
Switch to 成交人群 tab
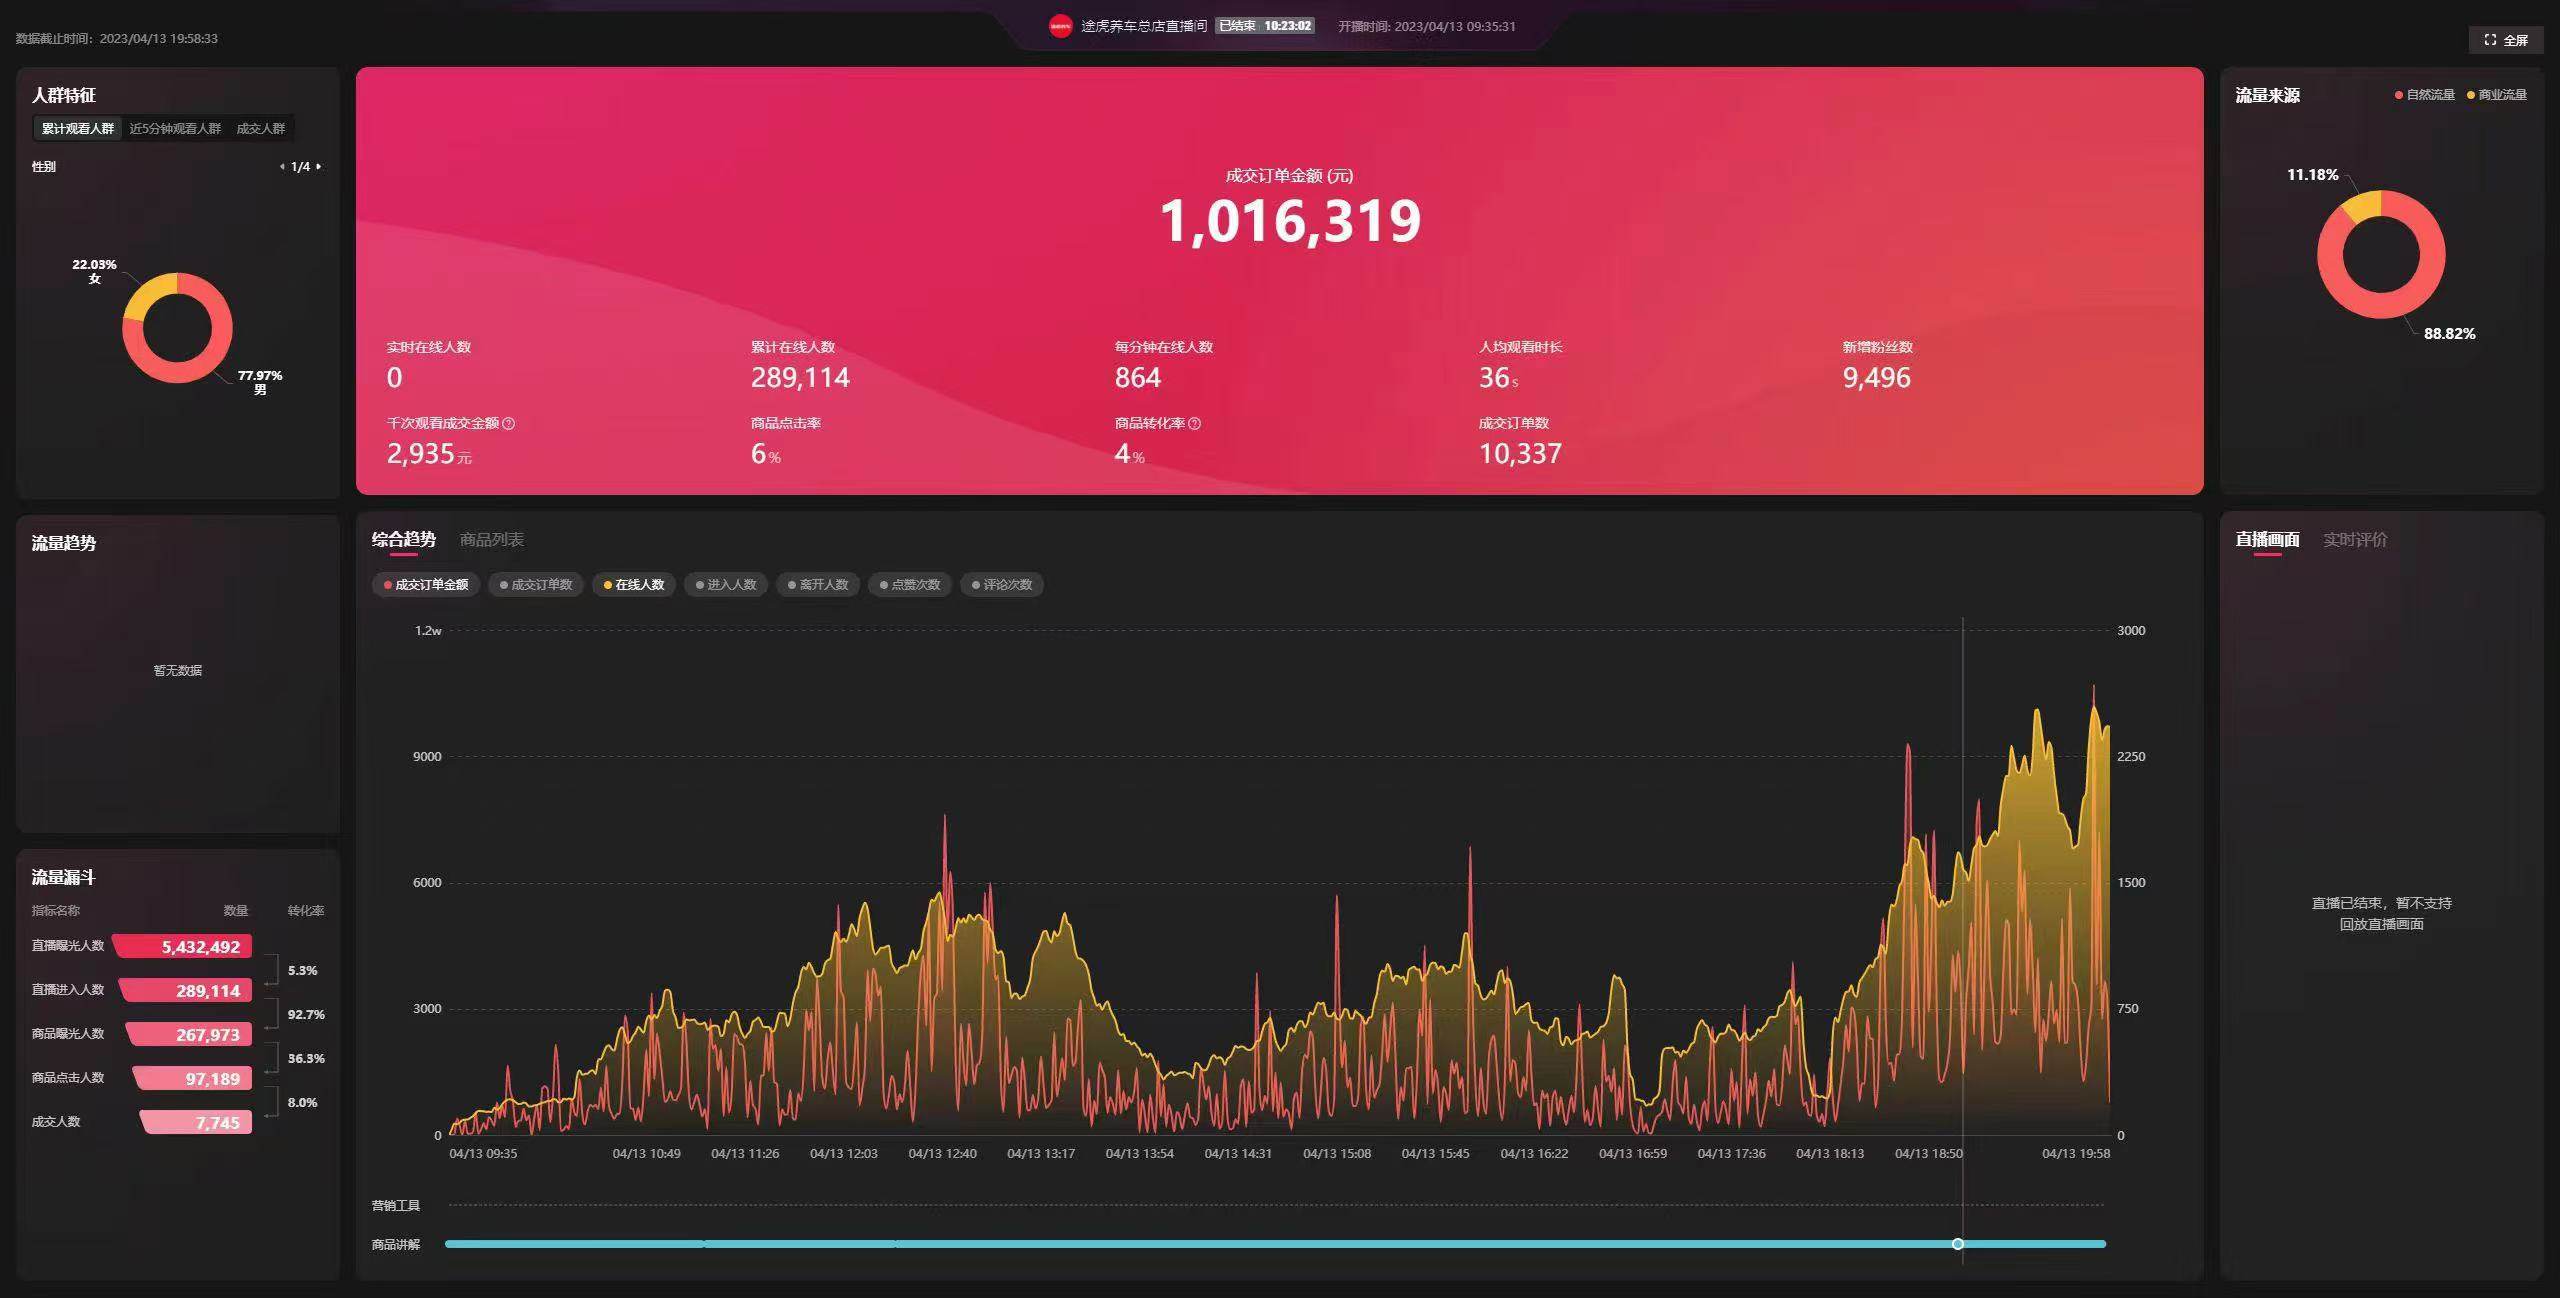[260, 128]
